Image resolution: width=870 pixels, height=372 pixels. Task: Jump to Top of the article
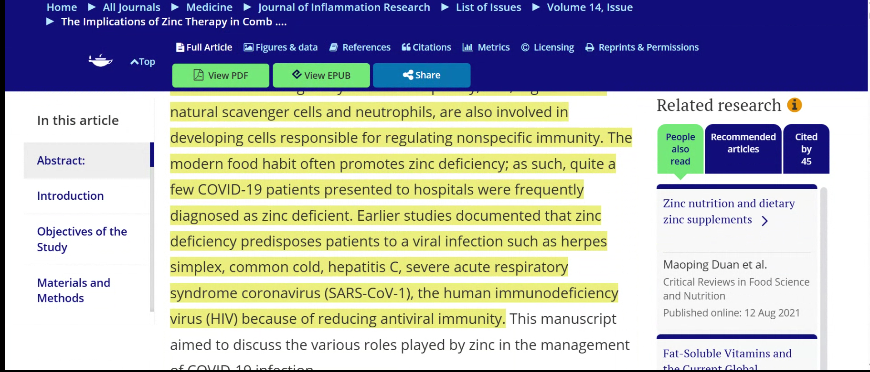coord(143,62)
